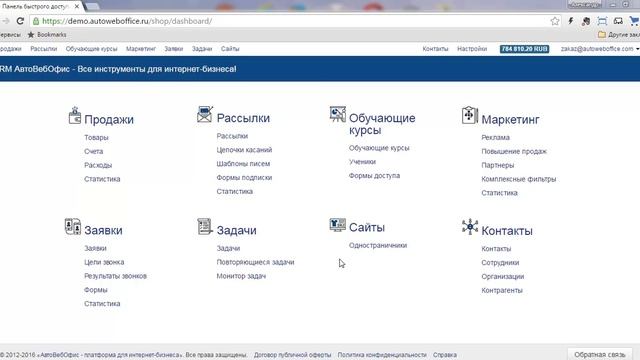This screenshot has height=360, width=640.
Task: Click the shopping cart extension icon
Action: [x=634, y=21]
